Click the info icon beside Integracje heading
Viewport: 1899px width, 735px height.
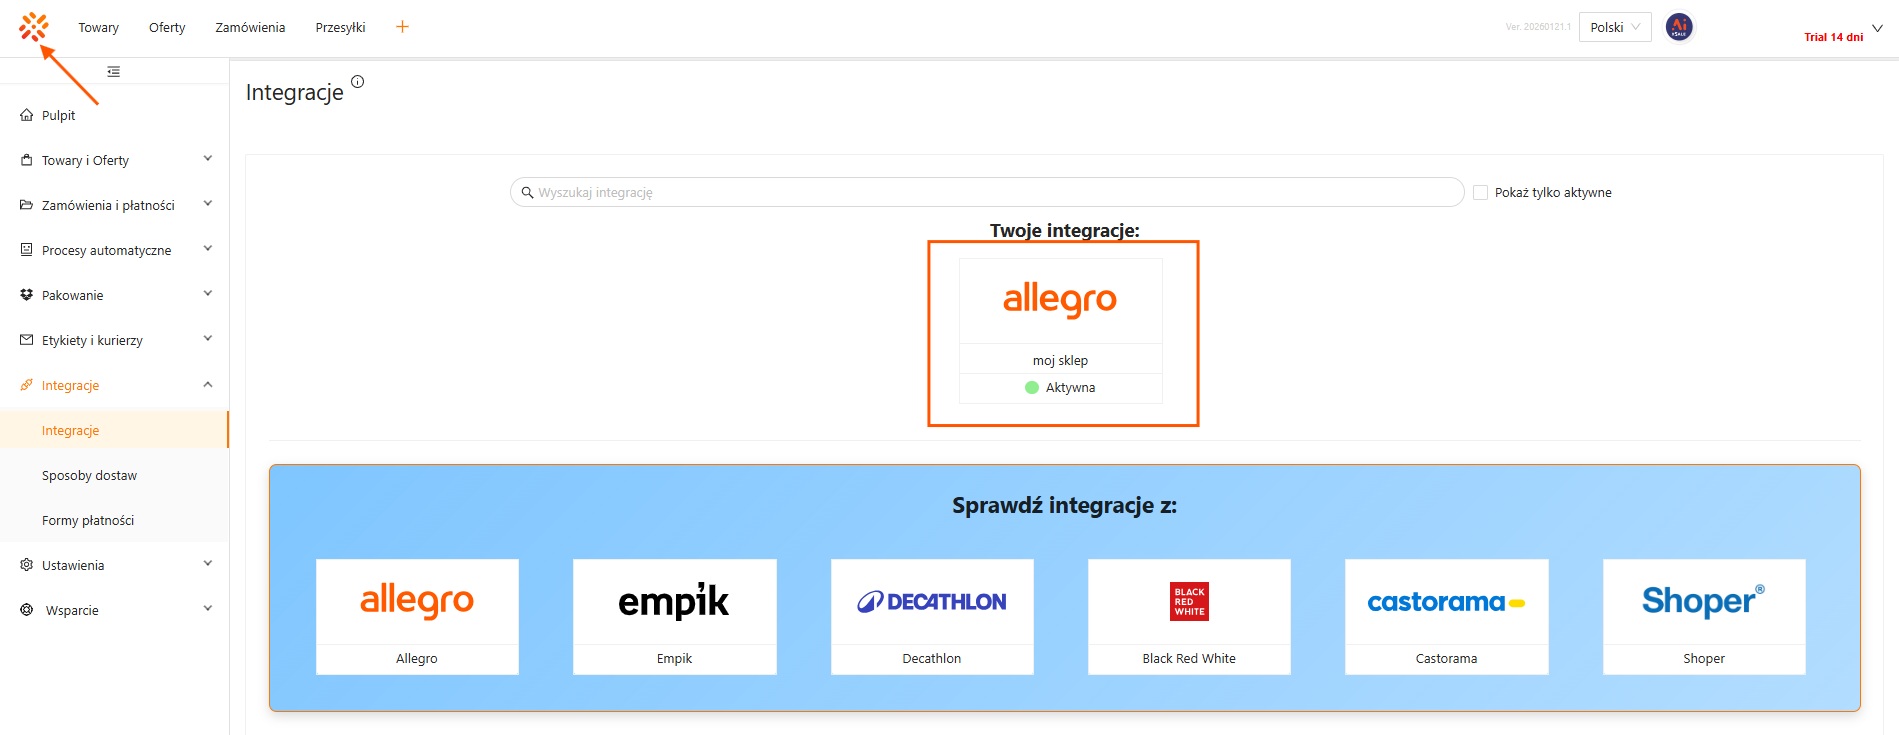point(358,82)
